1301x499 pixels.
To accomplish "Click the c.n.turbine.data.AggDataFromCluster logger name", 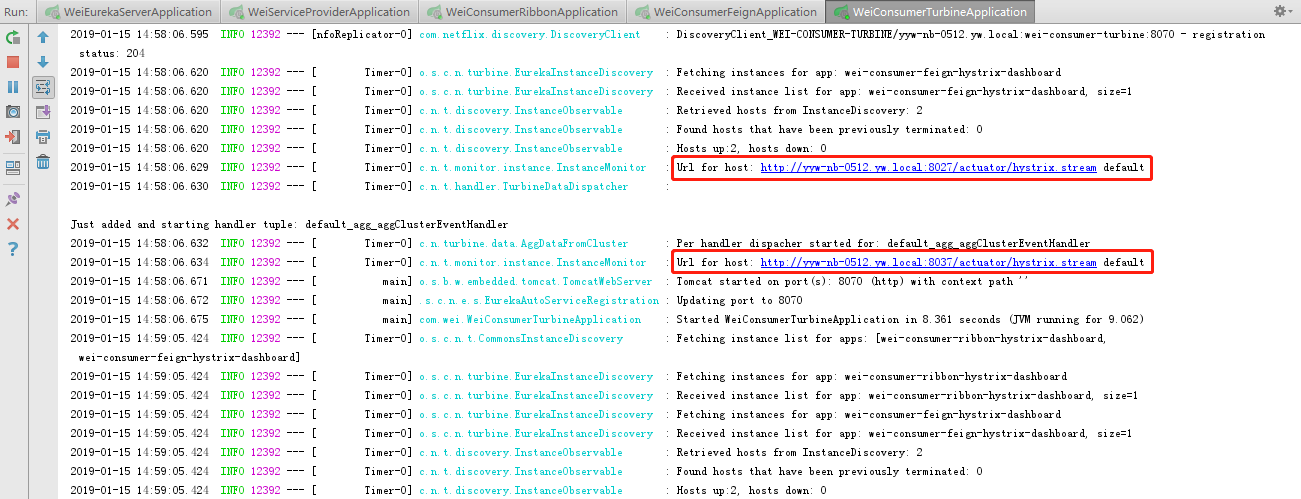I will (524, 244).
